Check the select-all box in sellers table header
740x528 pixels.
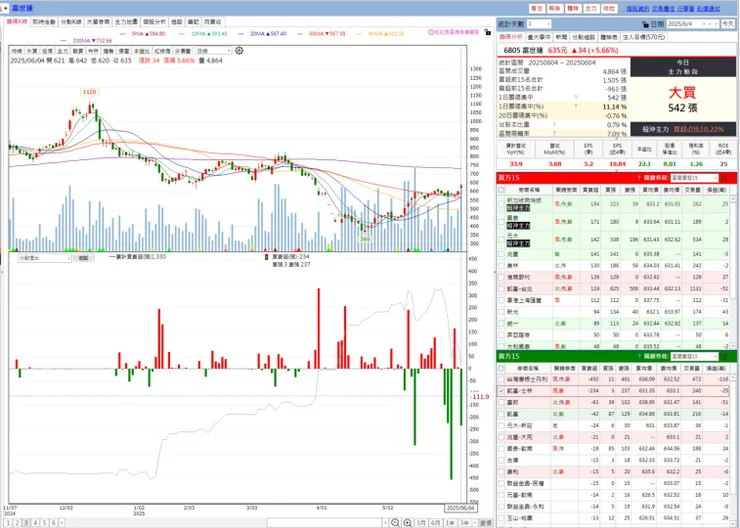tap(501, 368)
